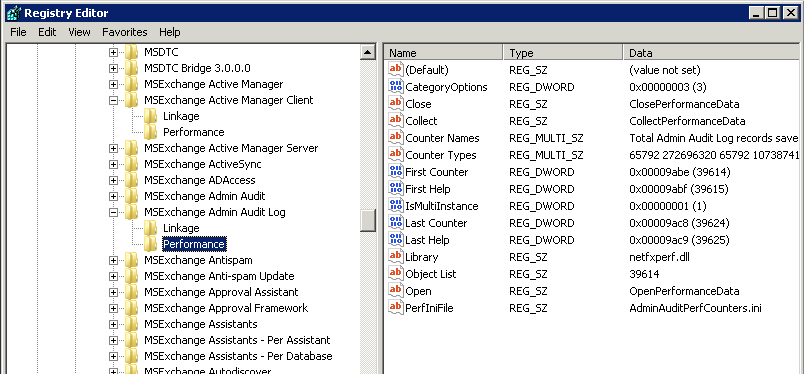Collapse the MSExchange Admin Audit Log key
Image resolution: width=804 pixels, height=374 pixels.
[x=113, y=212]
